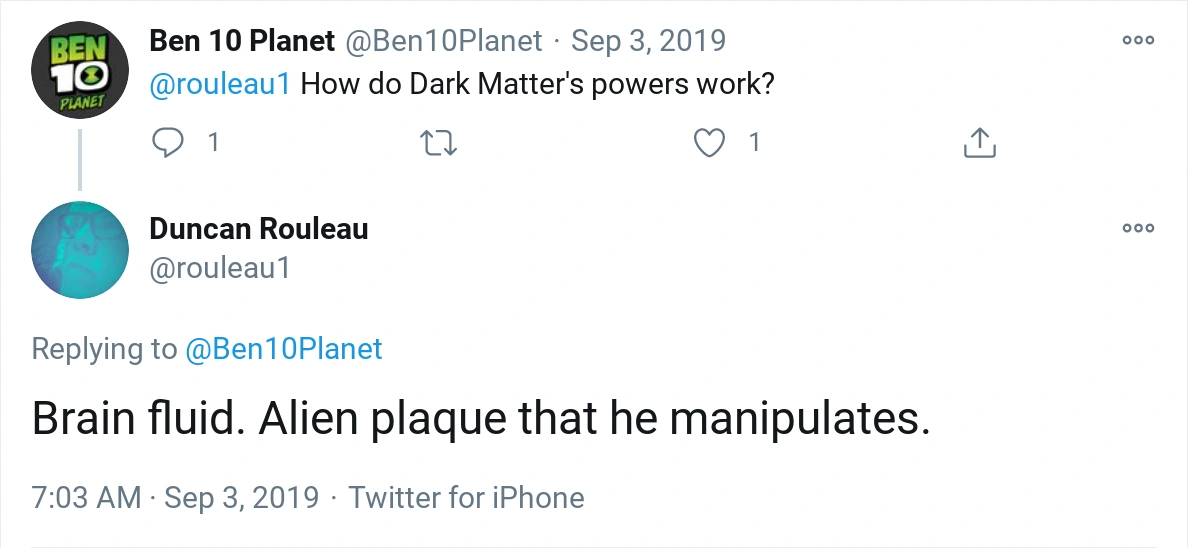1188x548 pixels.
Task: Open the Sep 3, 2019 date link in the header
Action: [648, 41]
